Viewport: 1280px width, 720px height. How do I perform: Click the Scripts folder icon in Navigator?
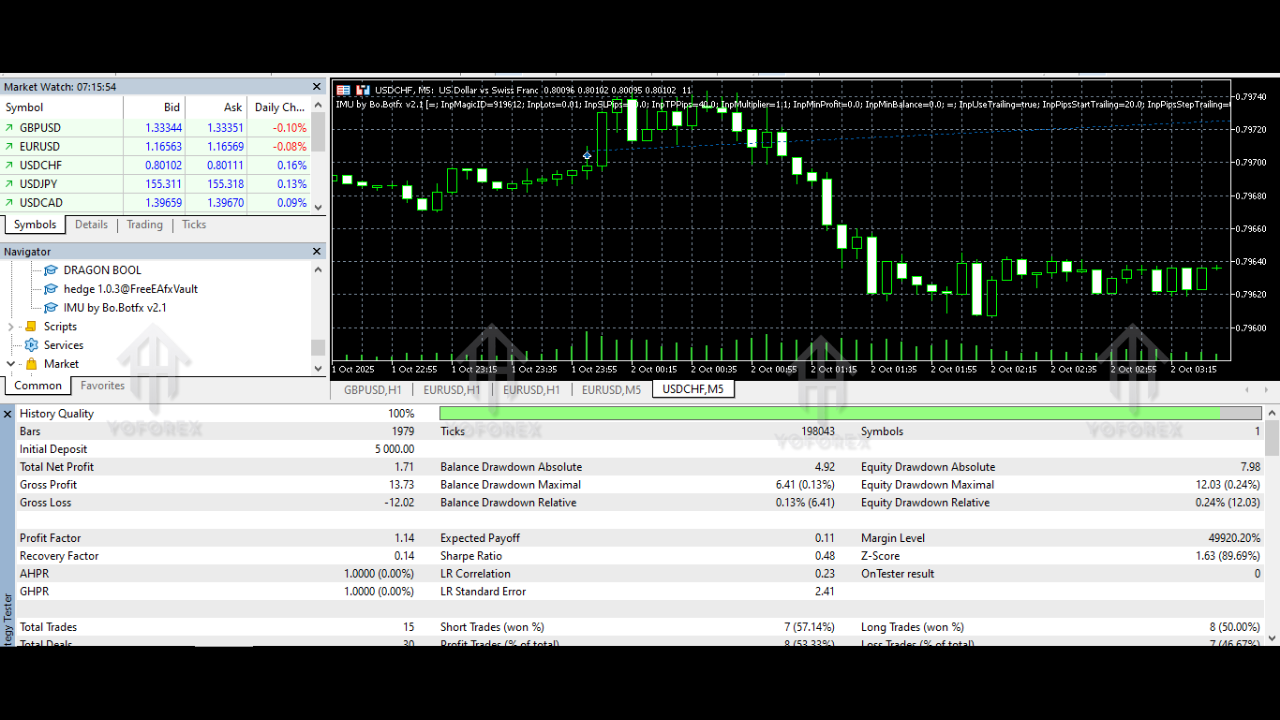coord(31,327)
